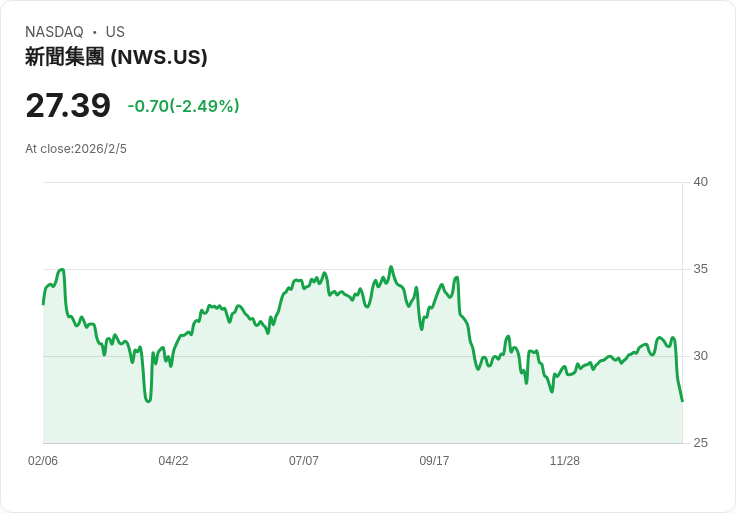Click the first peak near 35 in February
This screenshot has height=513, width=736.
coord(61,269)
